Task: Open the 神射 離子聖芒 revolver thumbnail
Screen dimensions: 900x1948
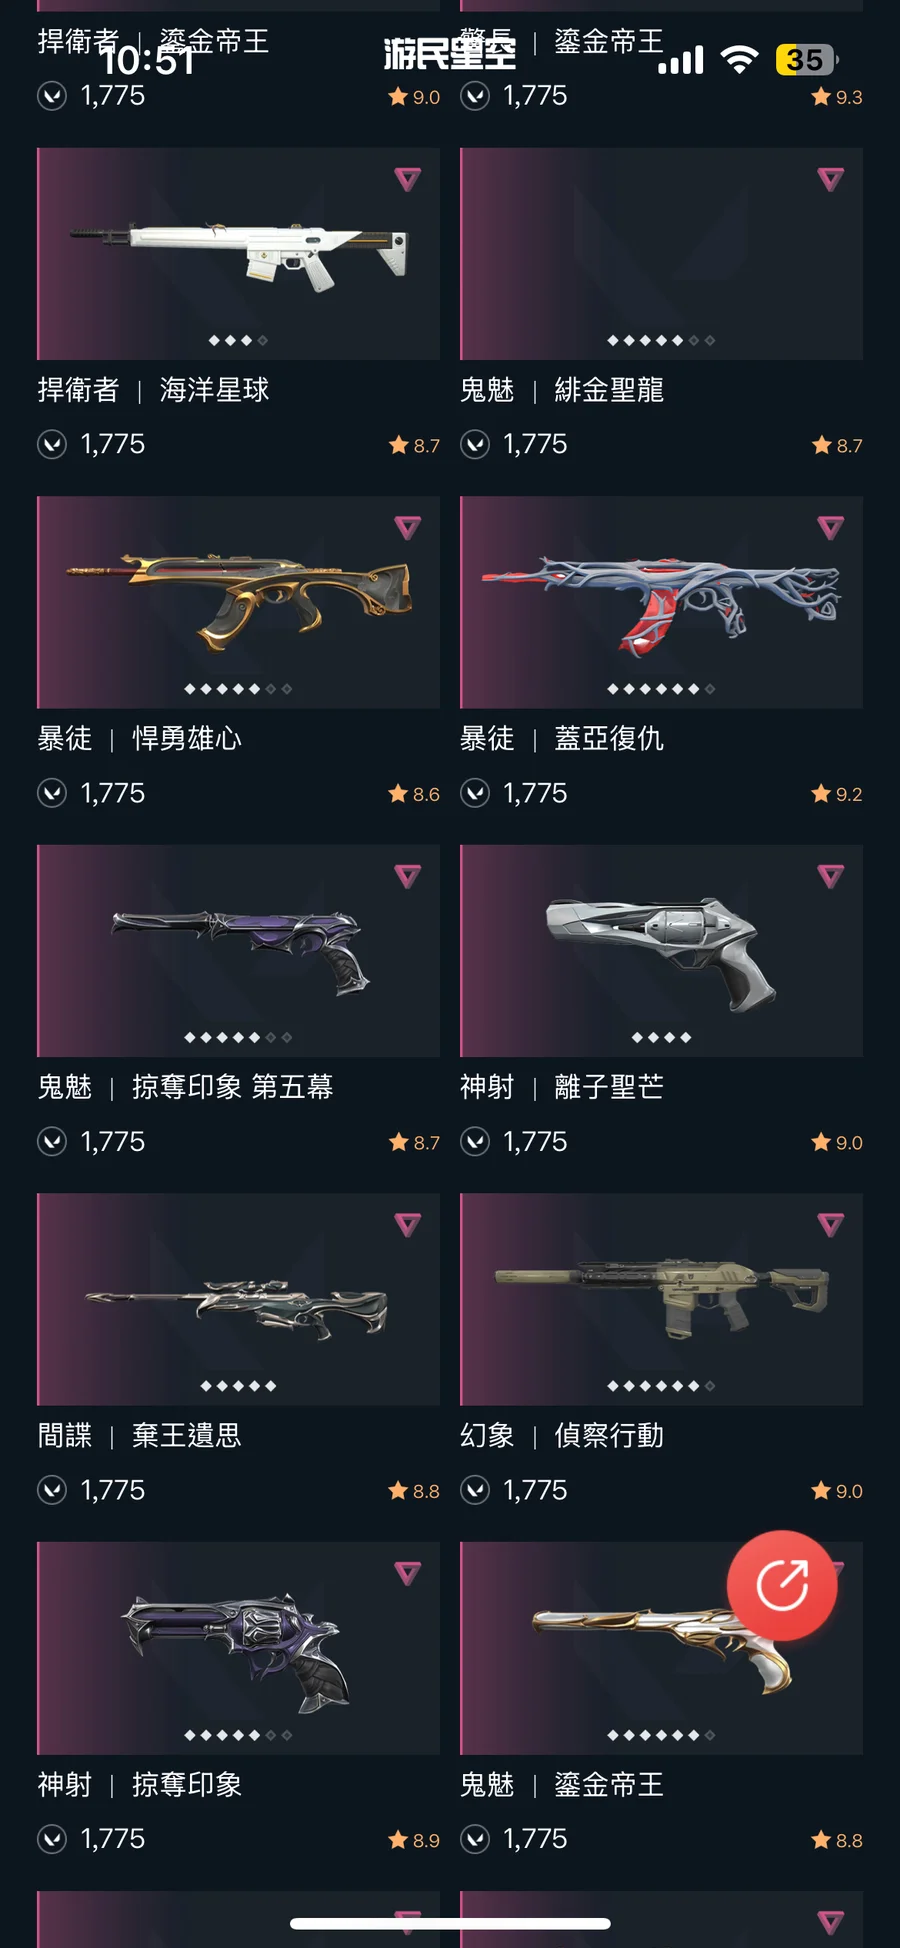Action: point(661,951)
